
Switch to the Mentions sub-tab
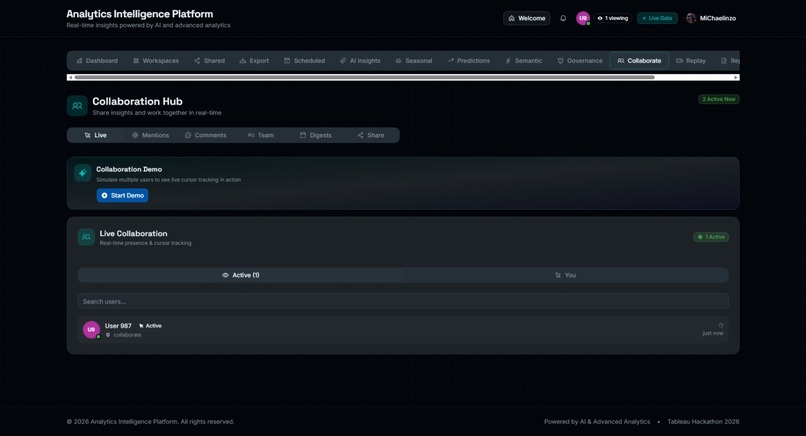tap(150, 135)
